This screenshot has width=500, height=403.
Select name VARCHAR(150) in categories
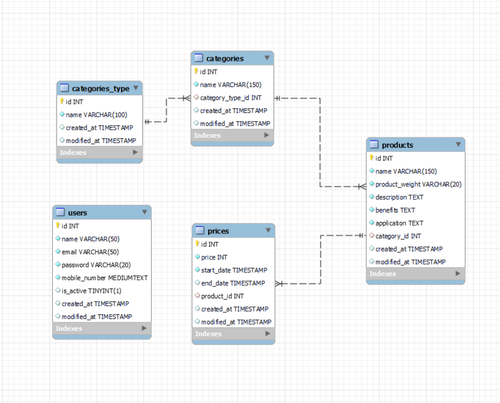click(232, 85)
